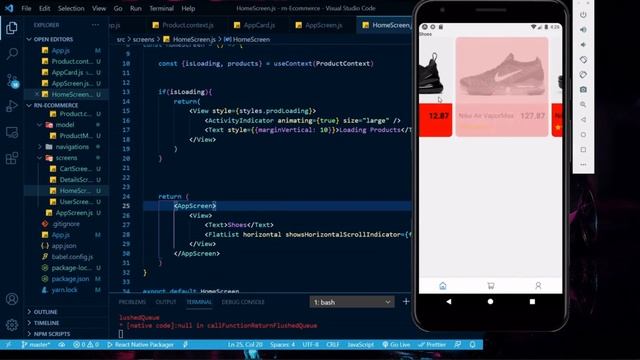Open the Accounts menu icon

tap(12, 299)
